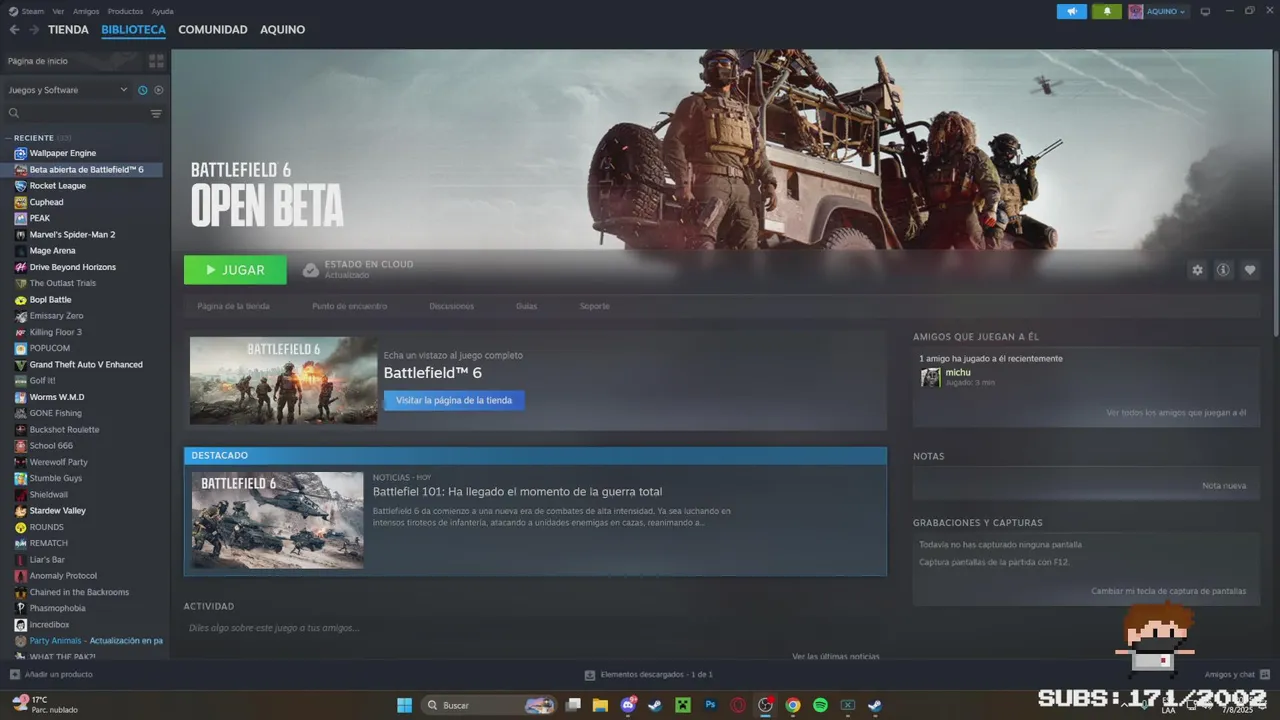Expand the Juegos y Software dropdown
The width and height of the screenshot is (1280, 720).
pyautogui.click(x=68, y=90)
